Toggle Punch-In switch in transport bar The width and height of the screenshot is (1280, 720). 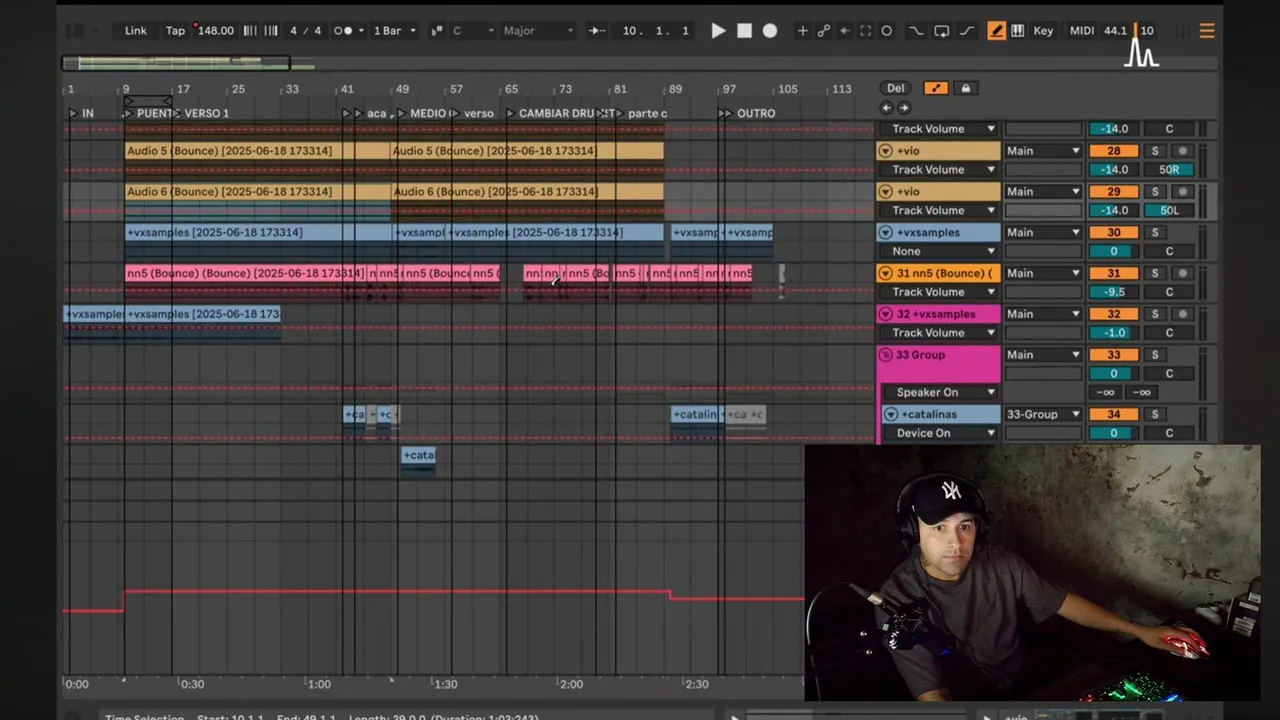tap(915, 31)
